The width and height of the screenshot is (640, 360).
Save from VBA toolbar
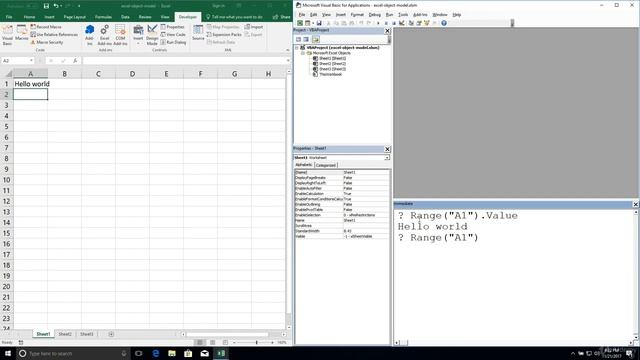[x=319, y=23]
